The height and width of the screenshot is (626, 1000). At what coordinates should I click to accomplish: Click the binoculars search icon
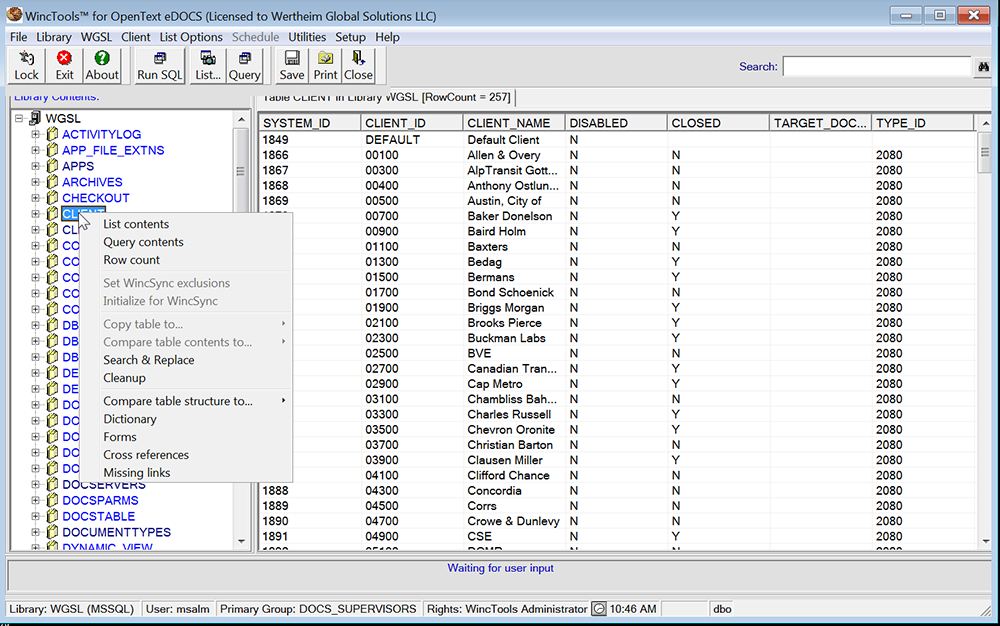click(983, 66)
